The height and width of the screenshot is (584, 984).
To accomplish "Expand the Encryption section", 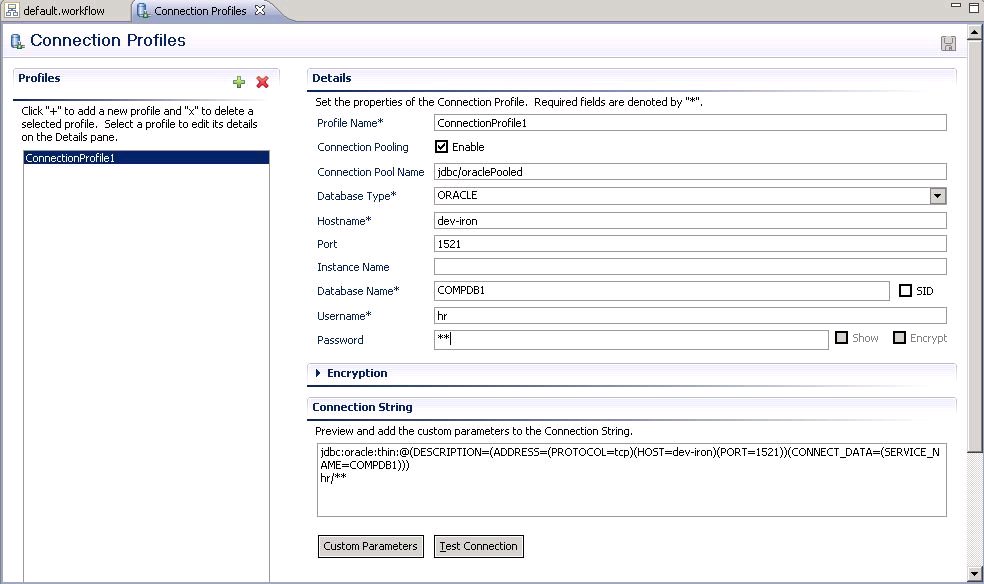I will (x=316, y=373).
